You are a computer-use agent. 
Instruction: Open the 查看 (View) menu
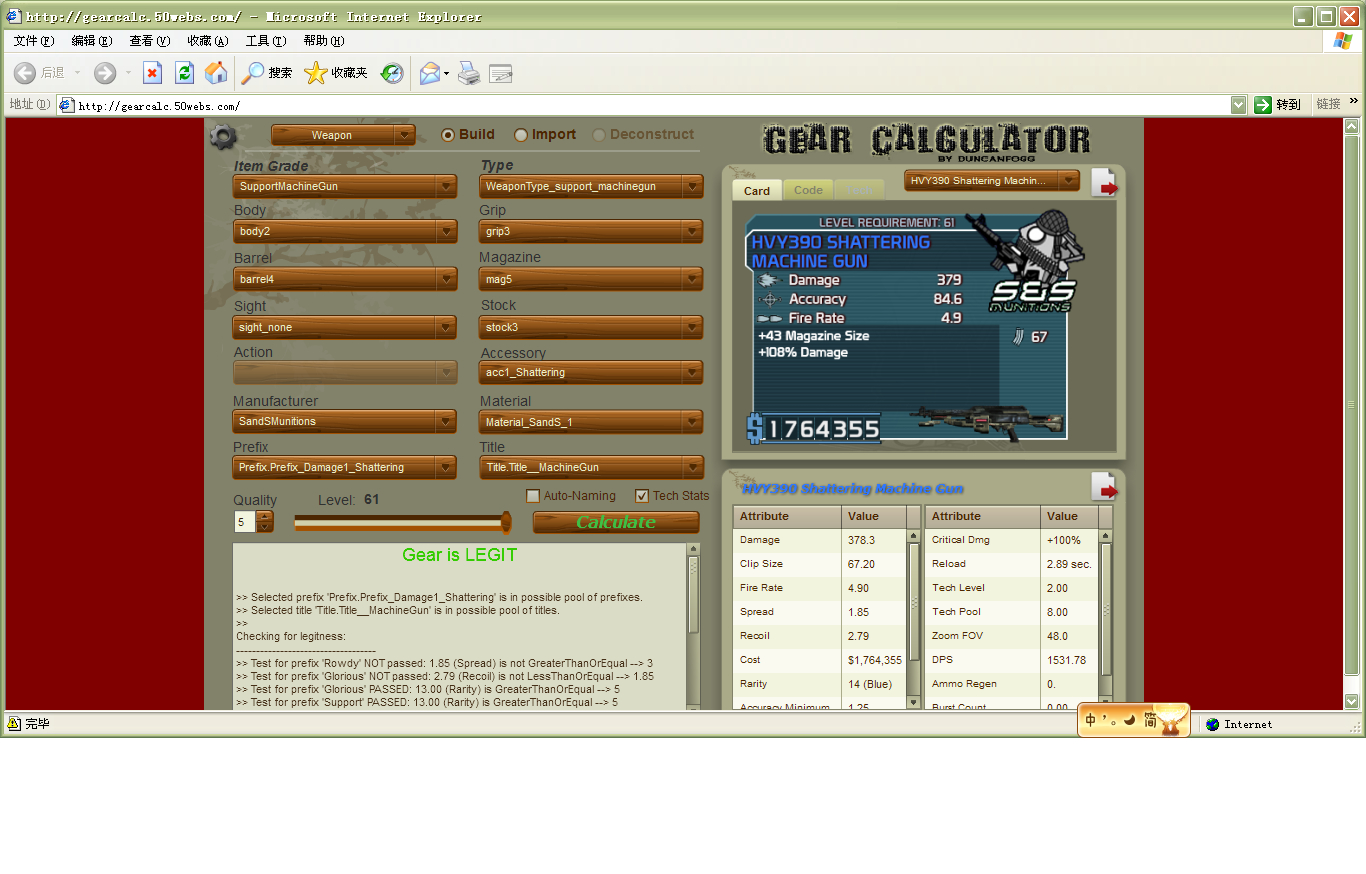click(x=150, y=41)
